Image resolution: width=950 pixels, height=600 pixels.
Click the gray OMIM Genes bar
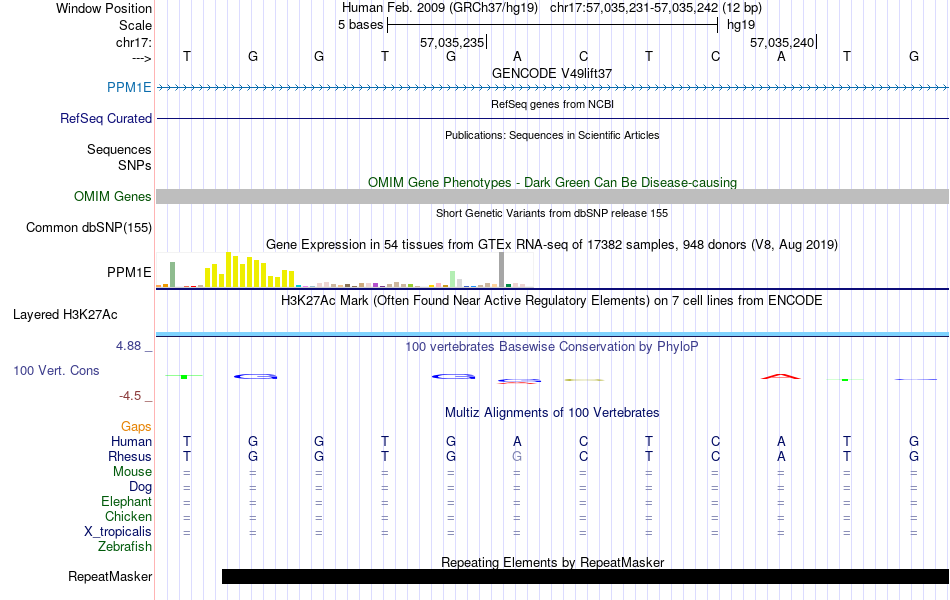(553, 196)
